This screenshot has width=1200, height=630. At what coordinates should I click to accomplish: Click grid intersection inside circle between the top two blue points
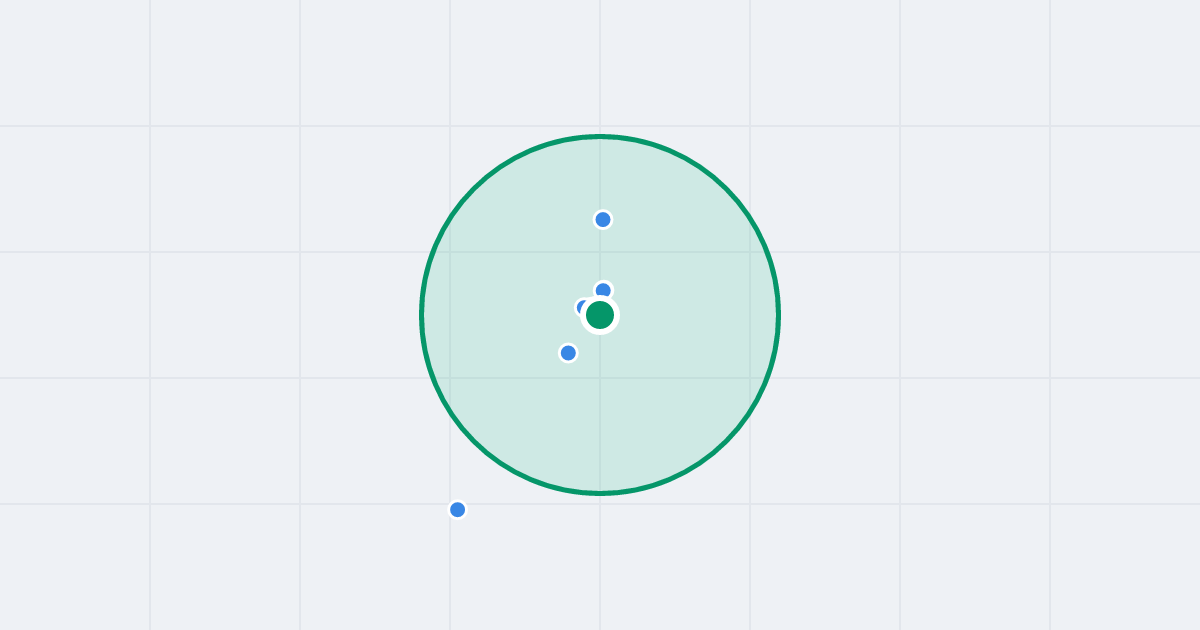pos(600,252)
